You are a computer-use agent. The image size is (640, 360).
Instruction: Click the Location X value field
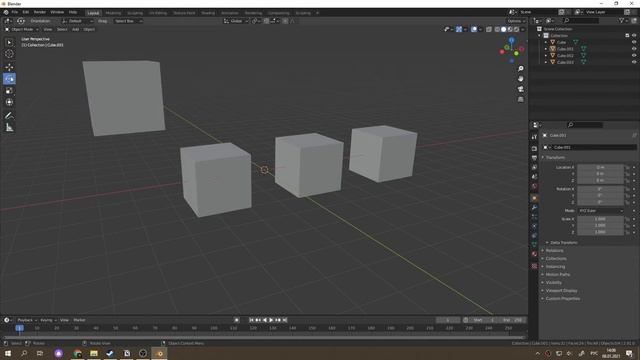(600, 167)
